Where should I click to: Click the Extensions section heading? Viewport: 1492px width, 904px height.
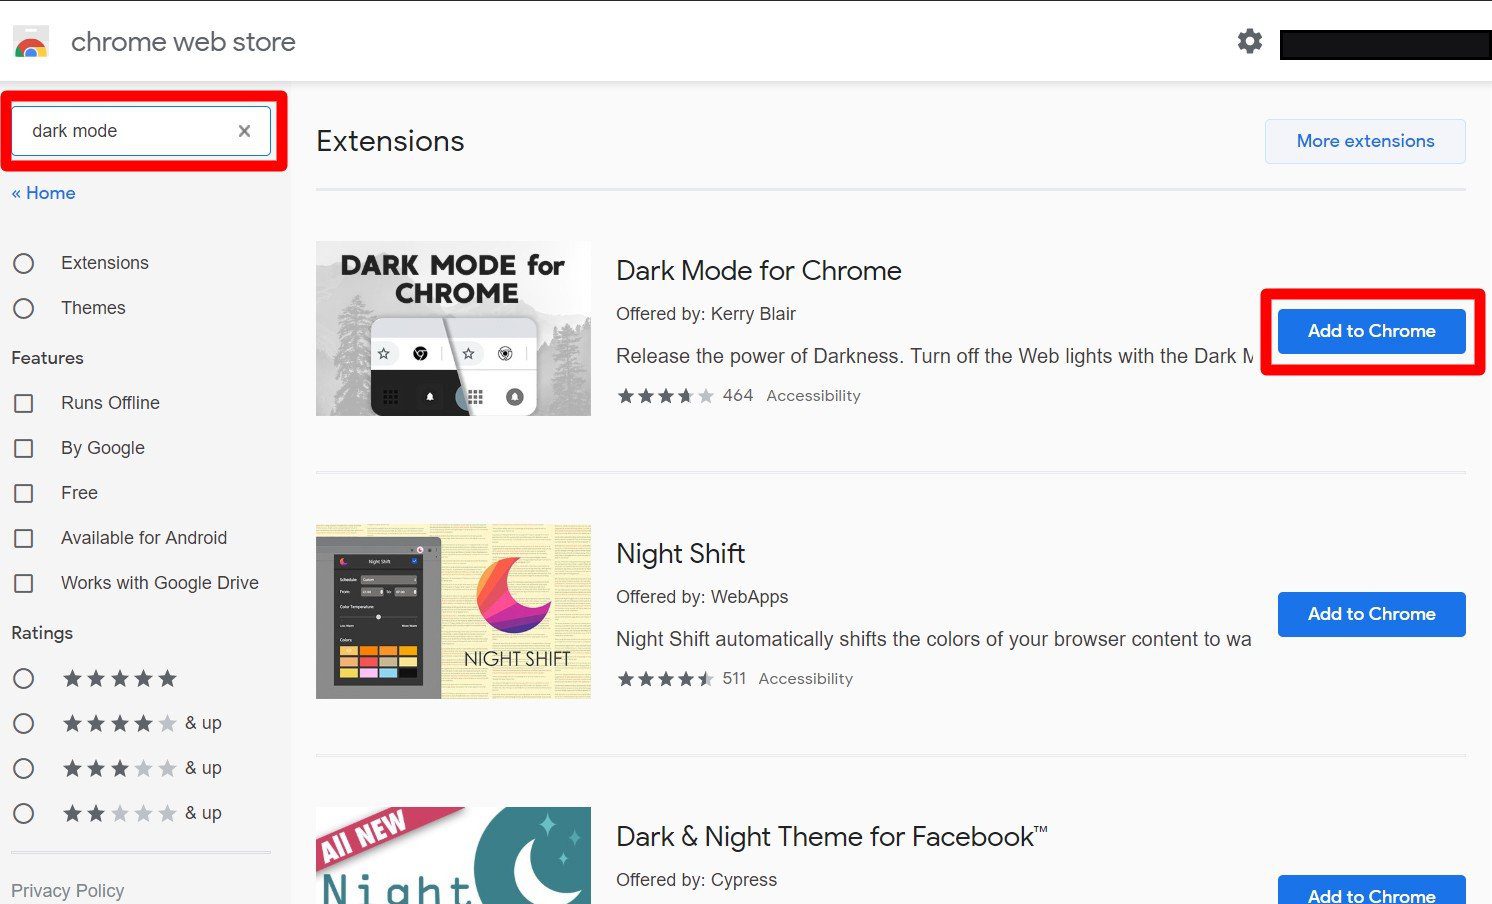(x=390, y=141)
